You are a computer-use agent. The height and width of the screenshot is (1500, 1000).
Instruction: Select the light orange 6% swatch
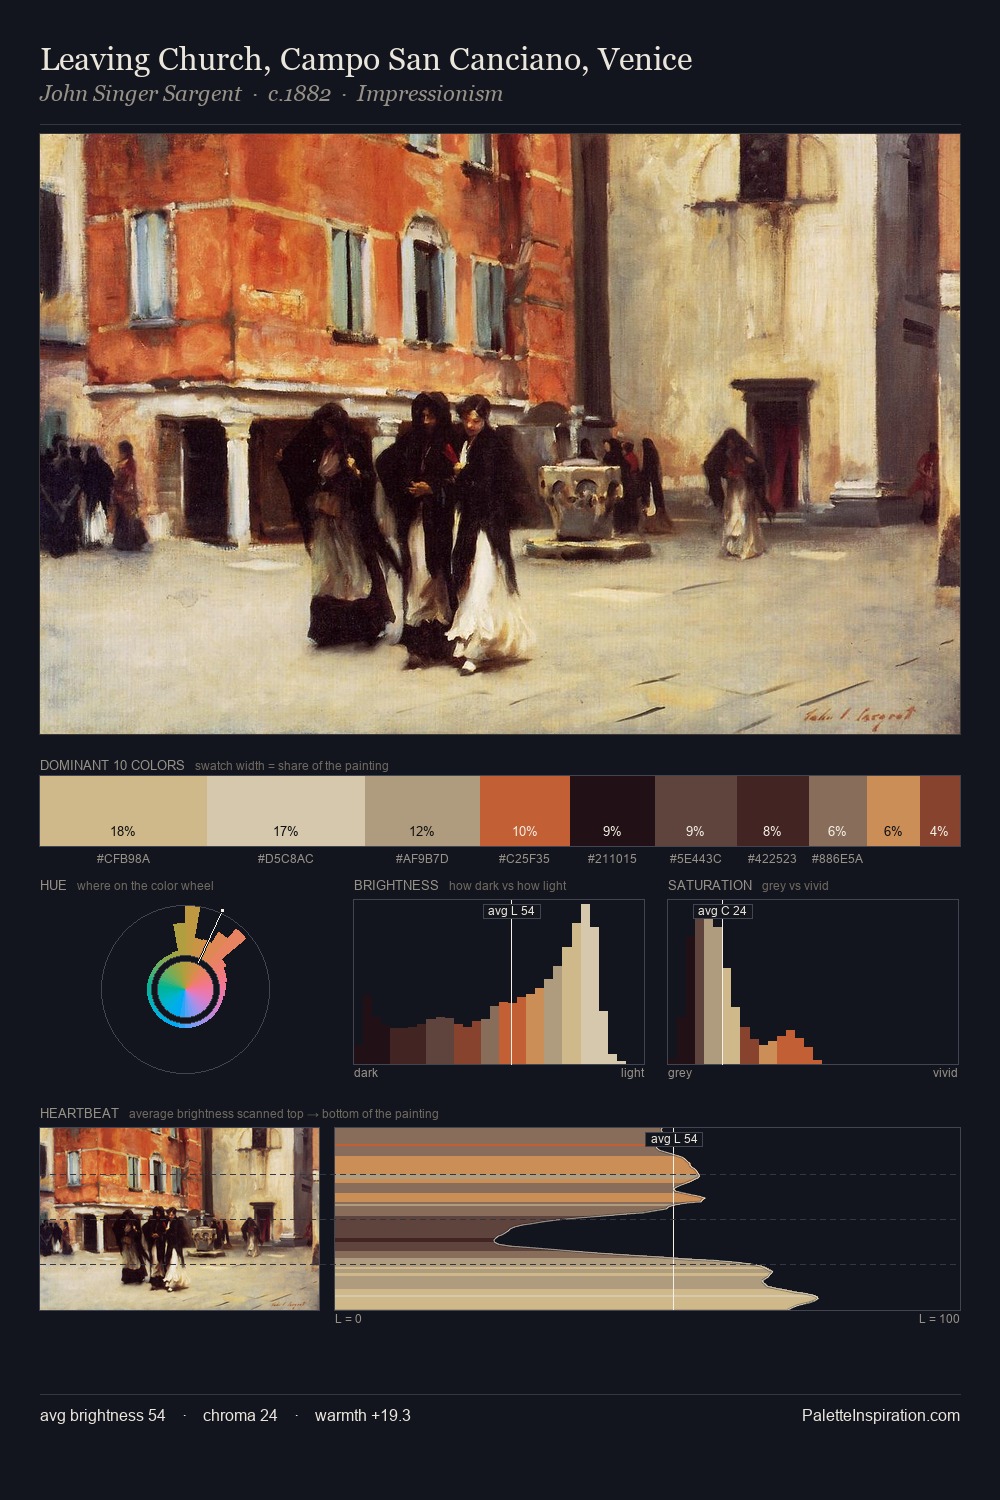pyautogui.click(x=893, y=811)
